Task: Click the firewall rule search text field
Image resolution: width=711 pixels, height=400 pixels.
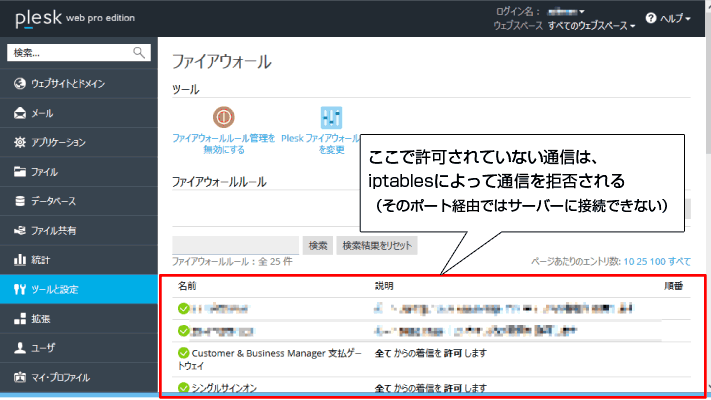Action: pyautogui.click(x=235, y=245)
